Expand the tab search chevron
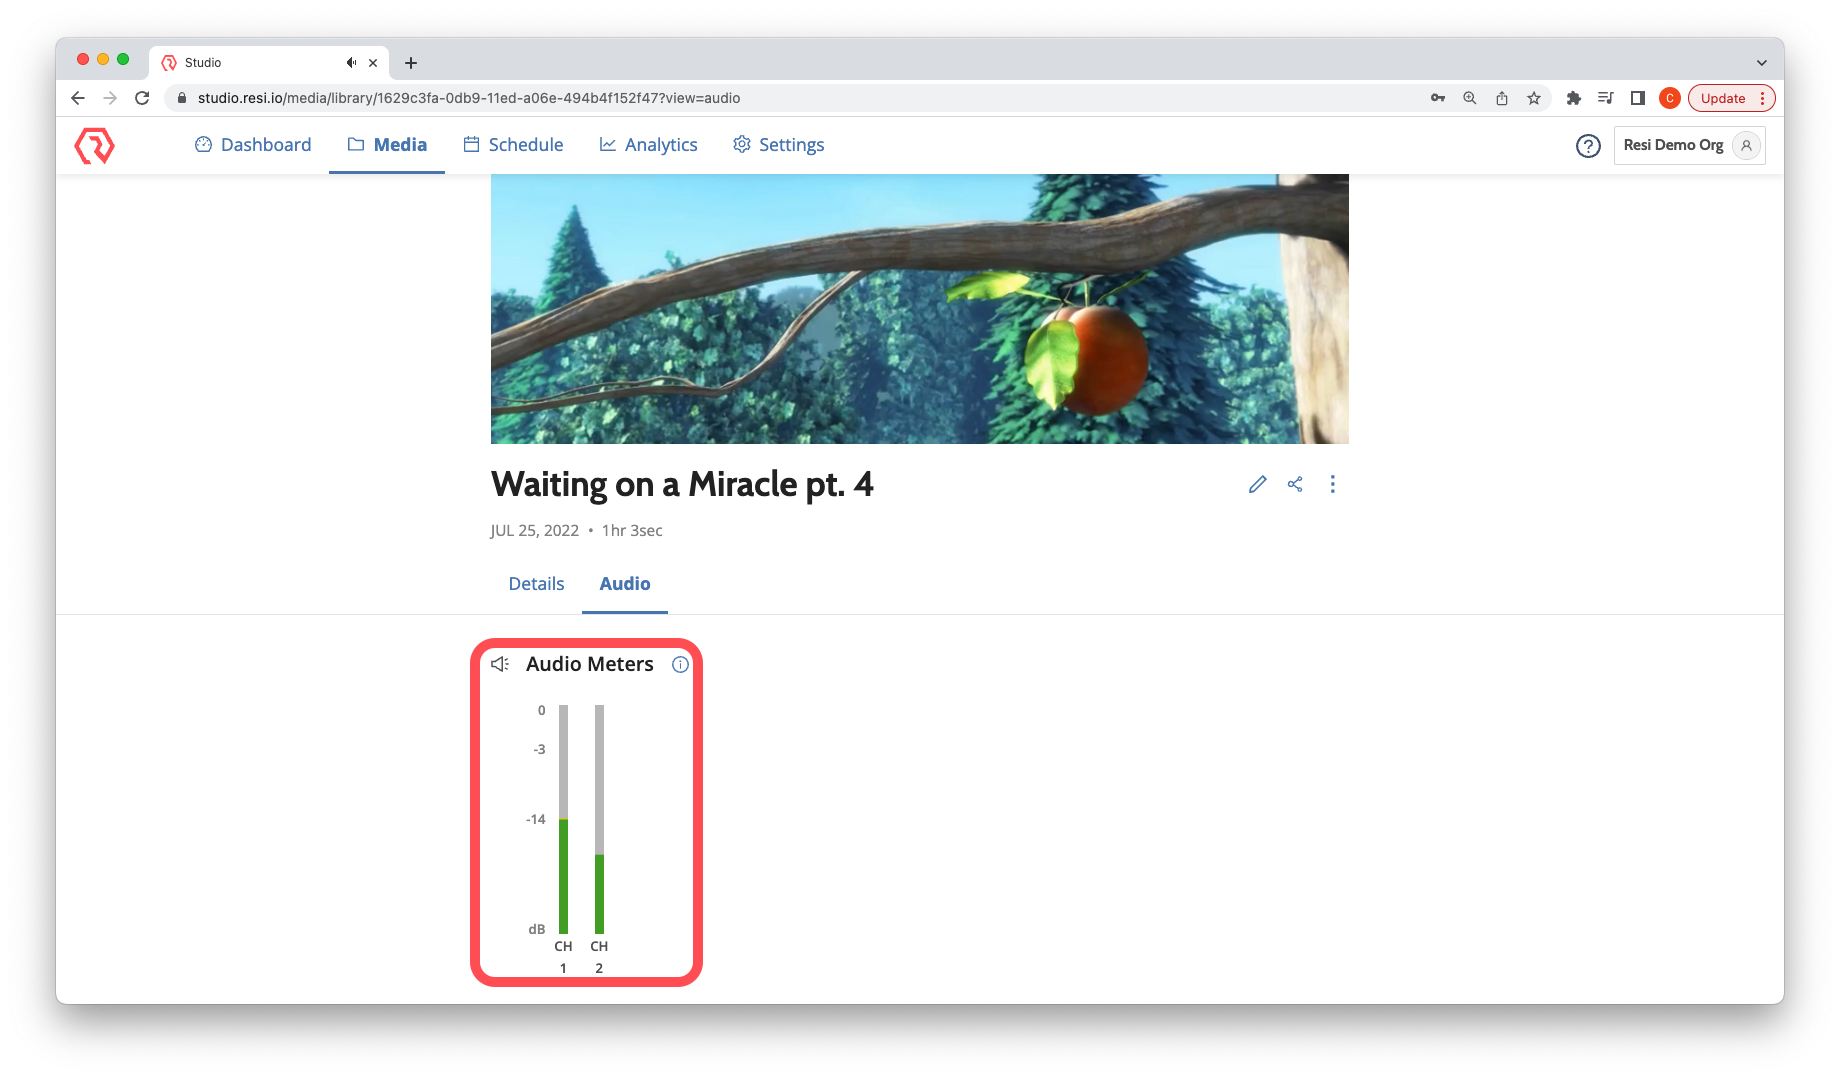Screen dimensions: 1840x1078 1761,62
